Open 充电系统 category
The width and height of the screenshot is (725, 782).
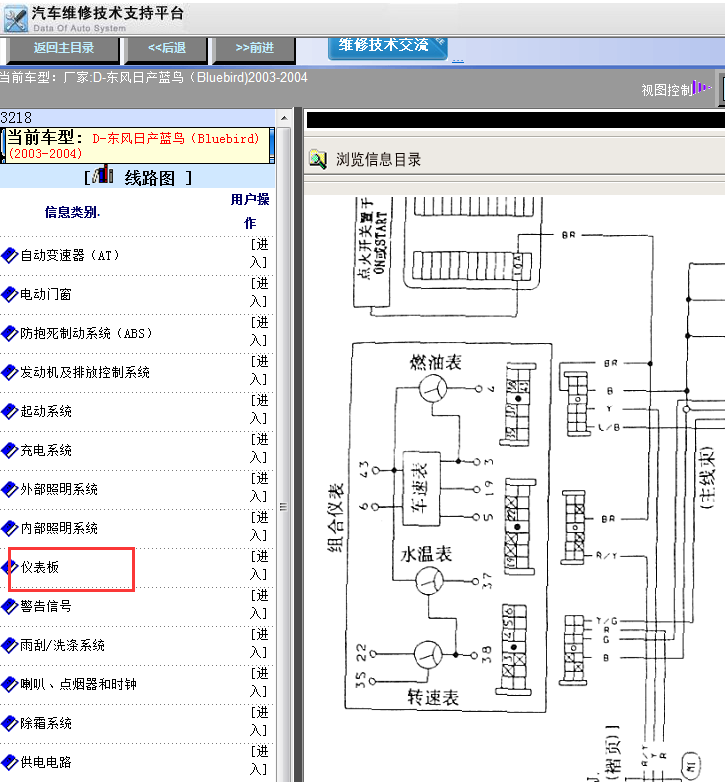pos(45,450)
